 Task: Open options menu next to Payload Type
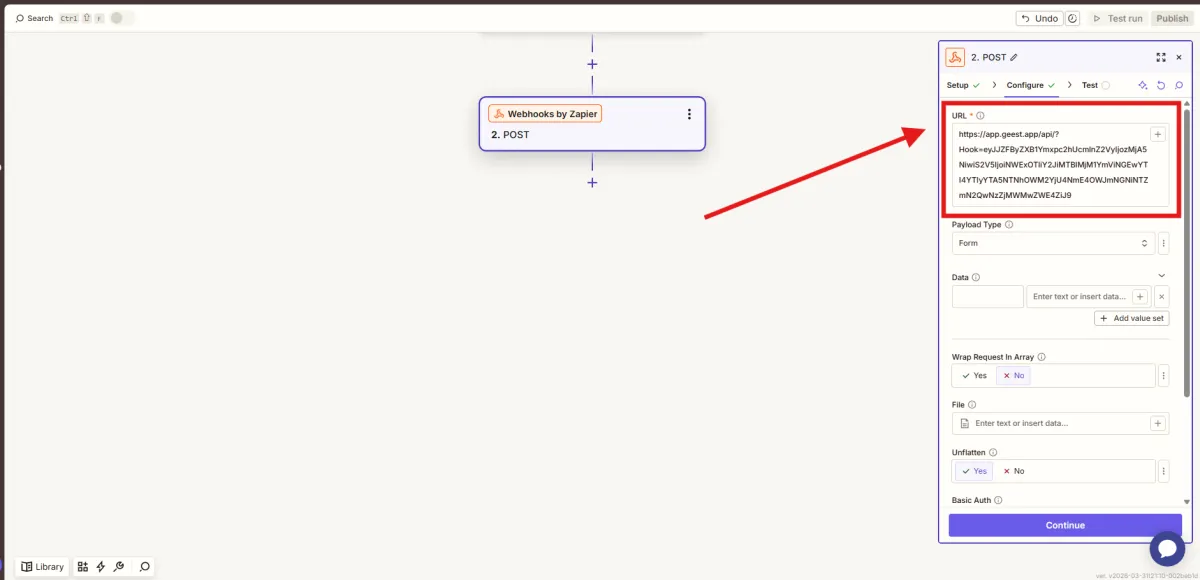click(1163, 243)
